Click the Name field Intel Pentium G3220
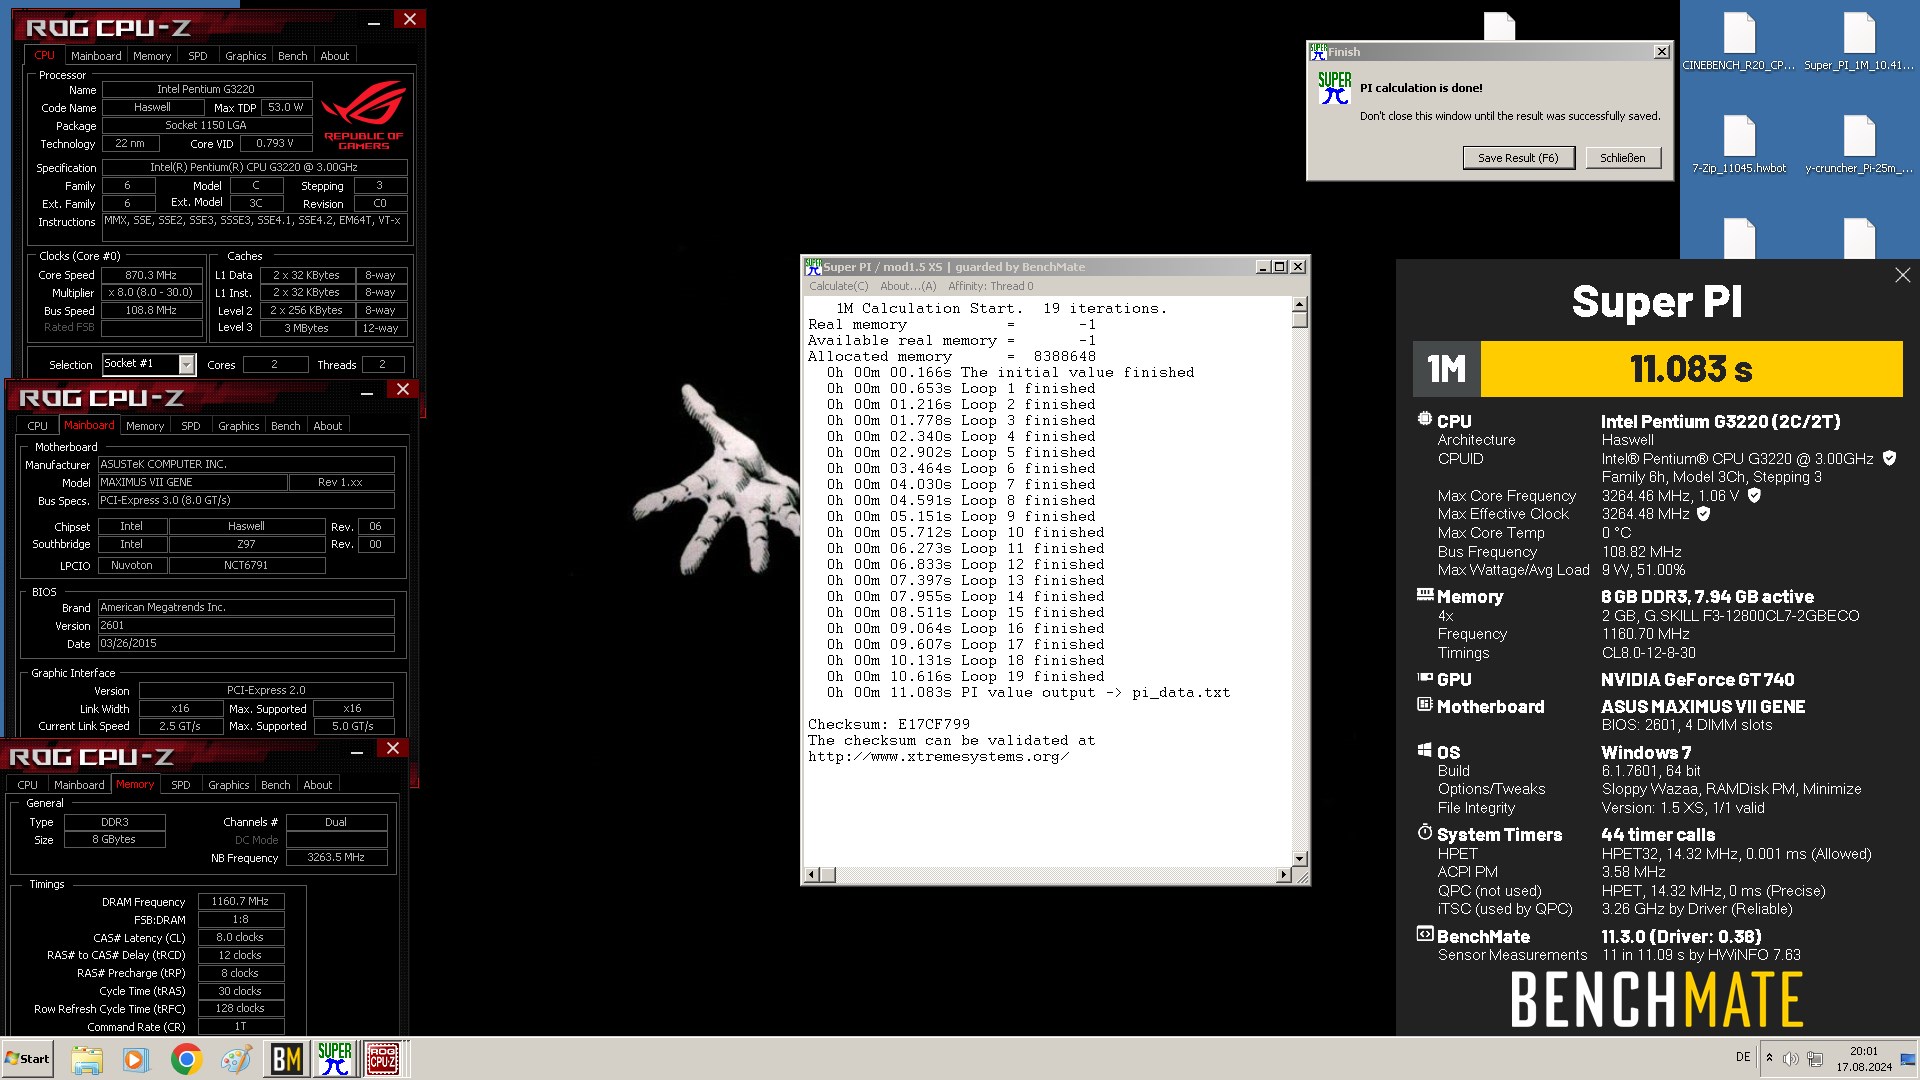Image resolution: width=1920 pixels, height=1080 pixels. click(x=206, y=89)
